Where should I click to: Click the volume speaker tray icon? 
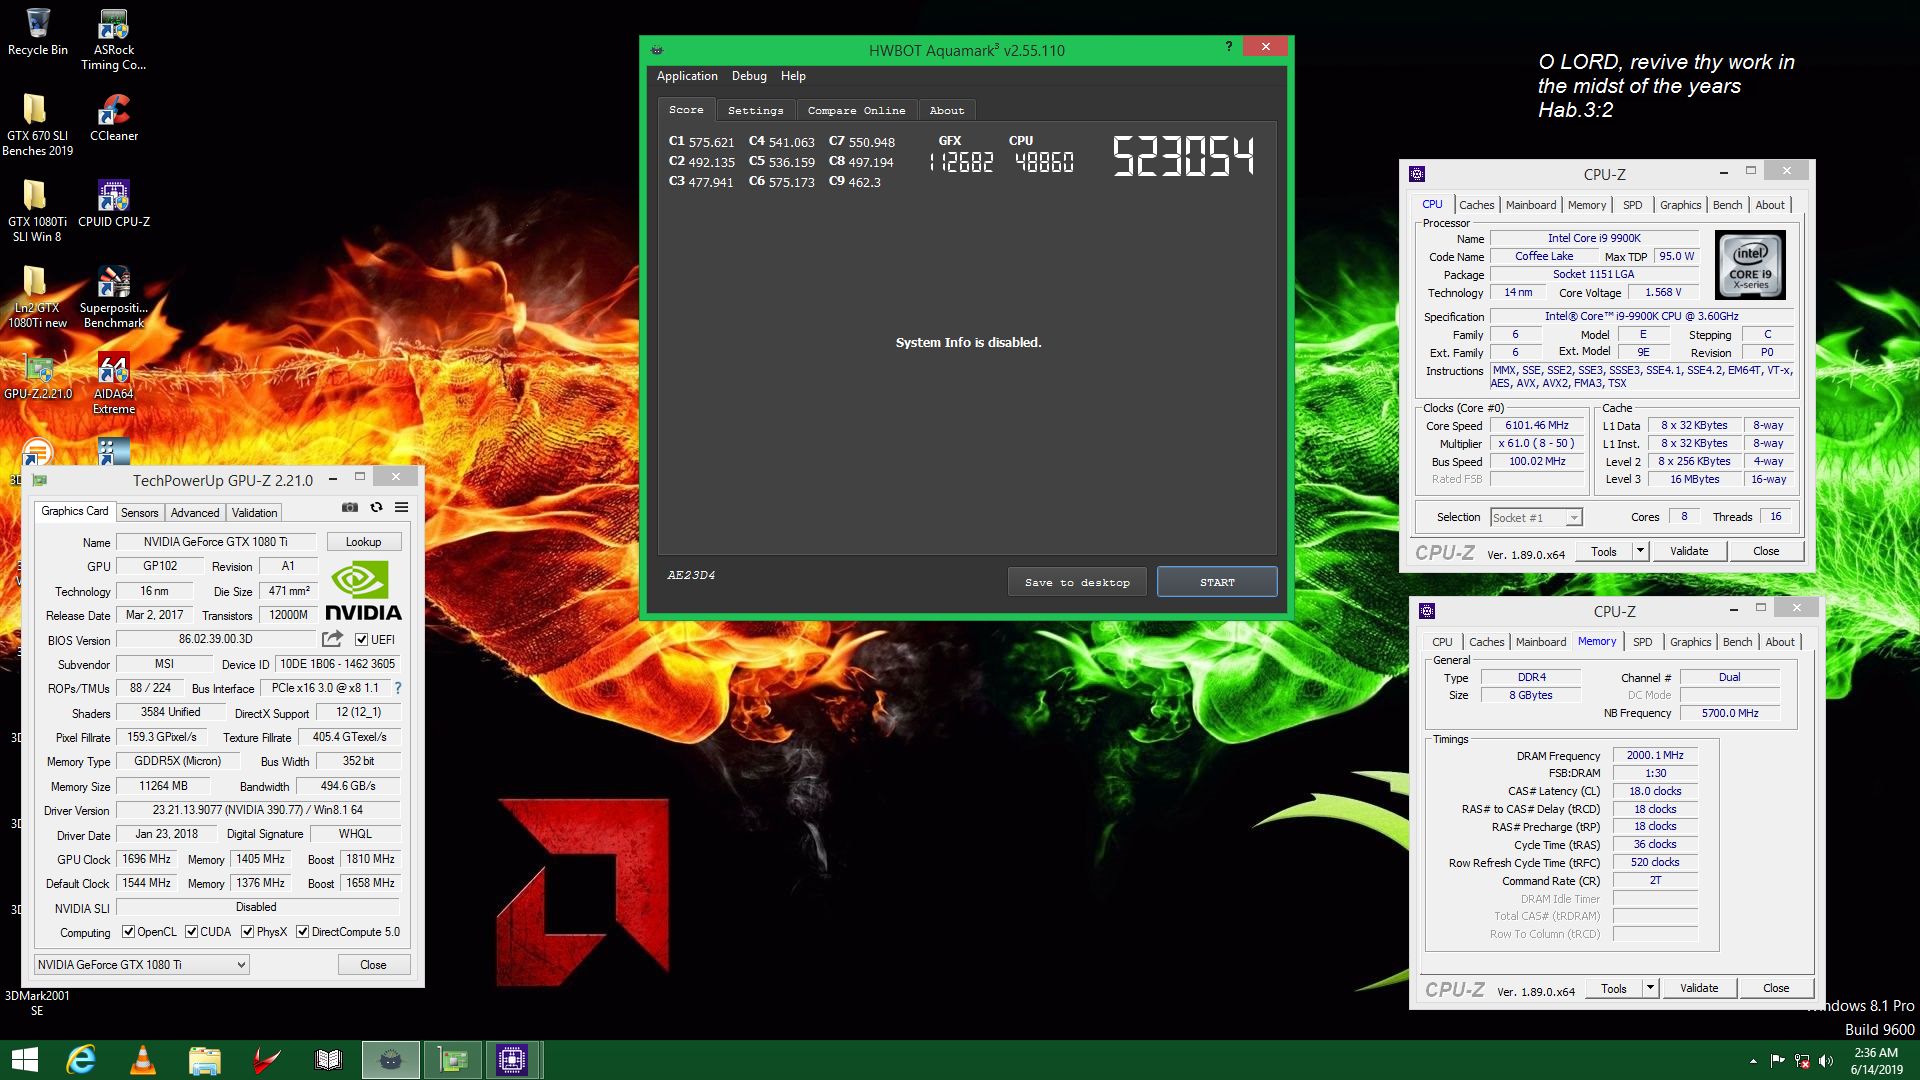point(1826,1061)
